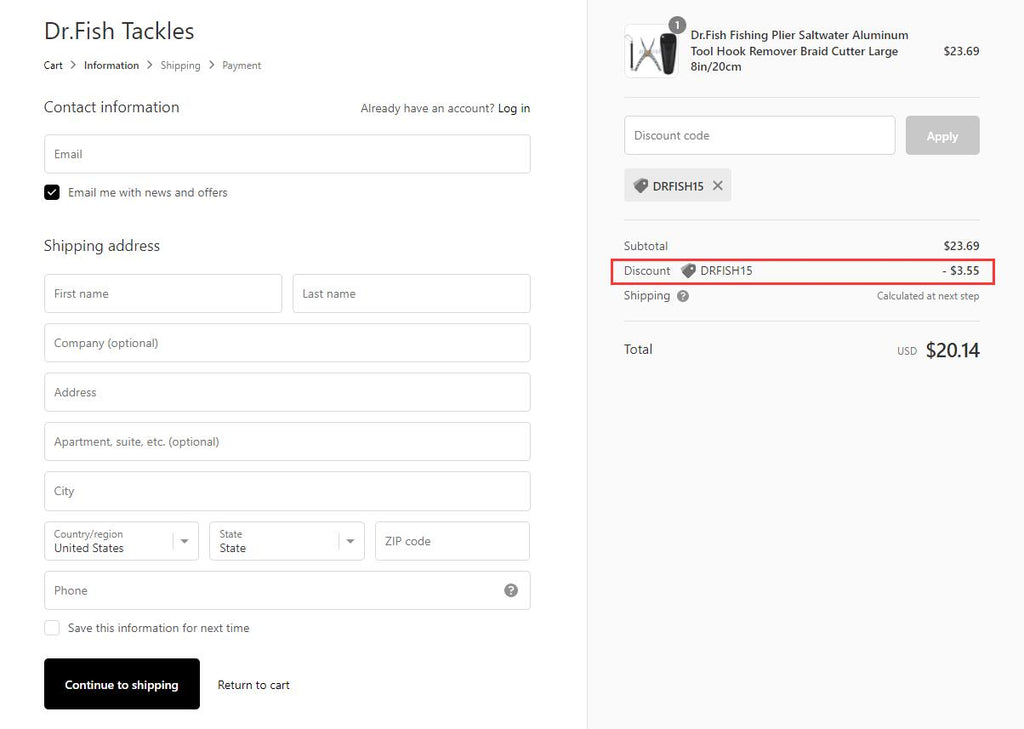1024x729 pixels.
Task: Click the applied DRFISH15 tag icon
Action: pos(641,186)
